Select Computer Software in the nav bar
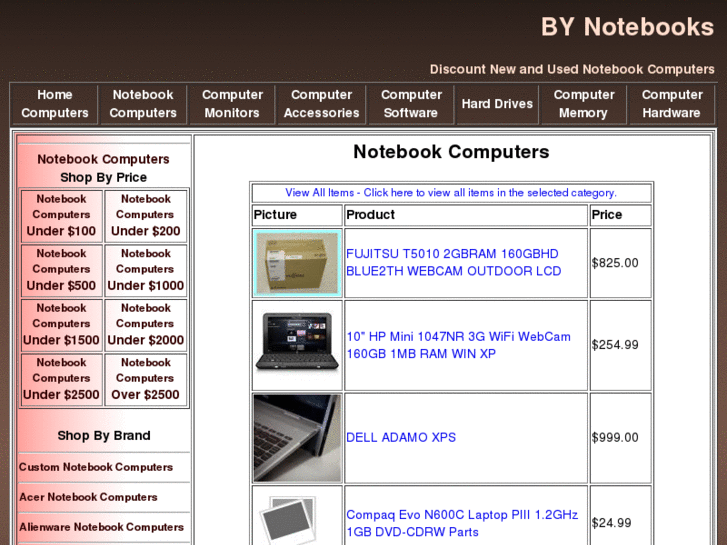The width and height of the screenshot is (727, 545). pyautogui.click(x=411, y=104)
